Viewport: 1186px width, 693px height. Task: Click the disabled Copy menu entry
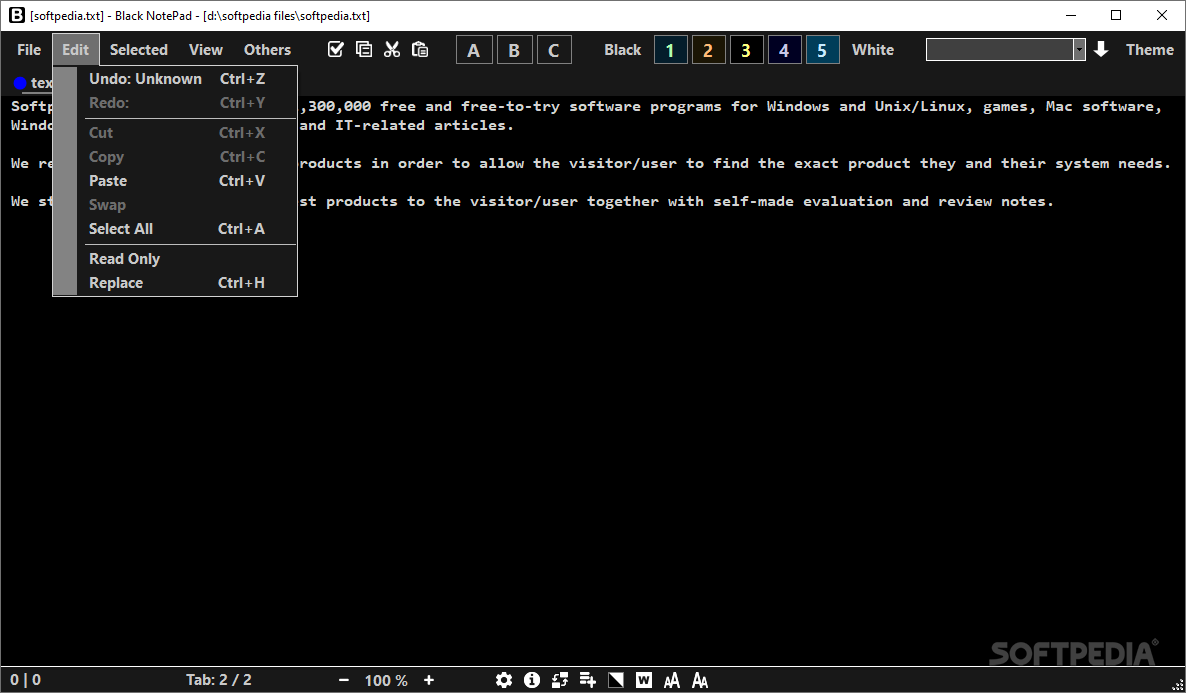(175, 157)
